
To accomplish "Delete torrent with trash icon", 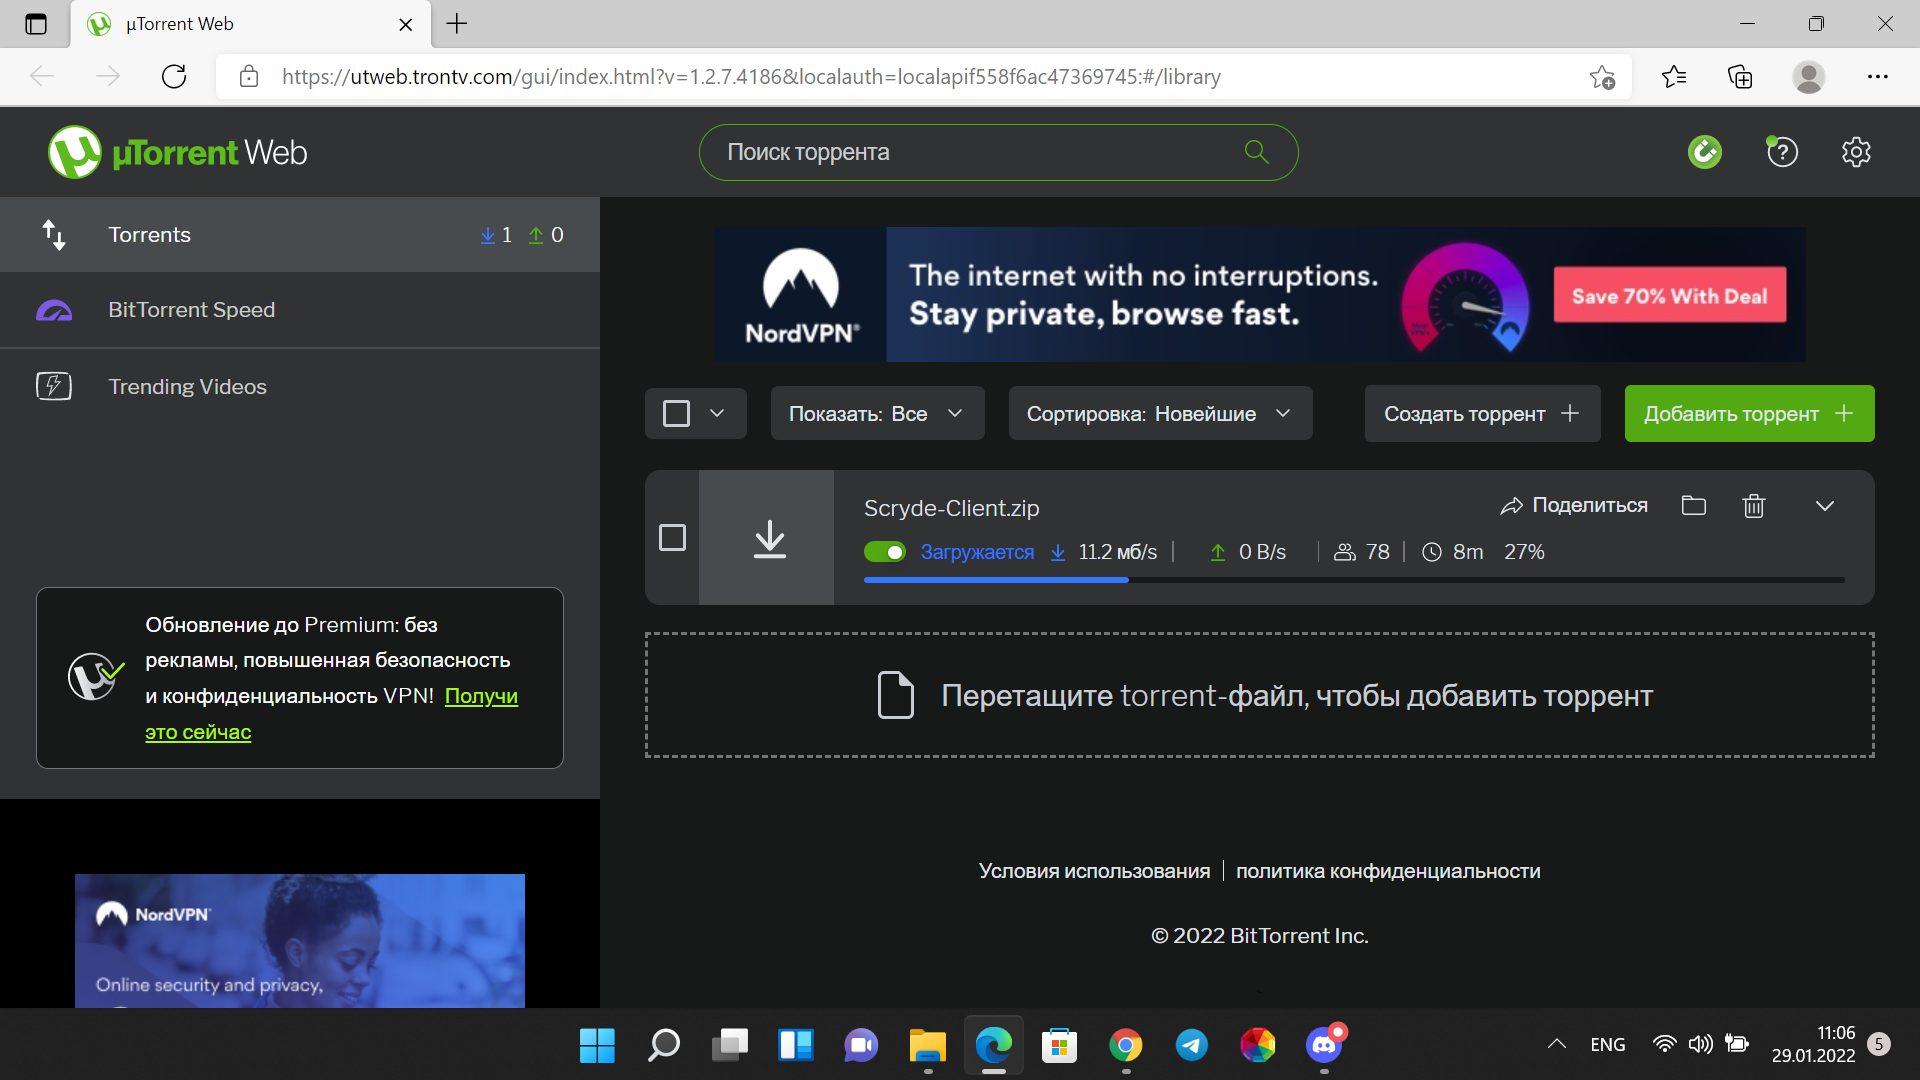I will [x=1753, y=506].
